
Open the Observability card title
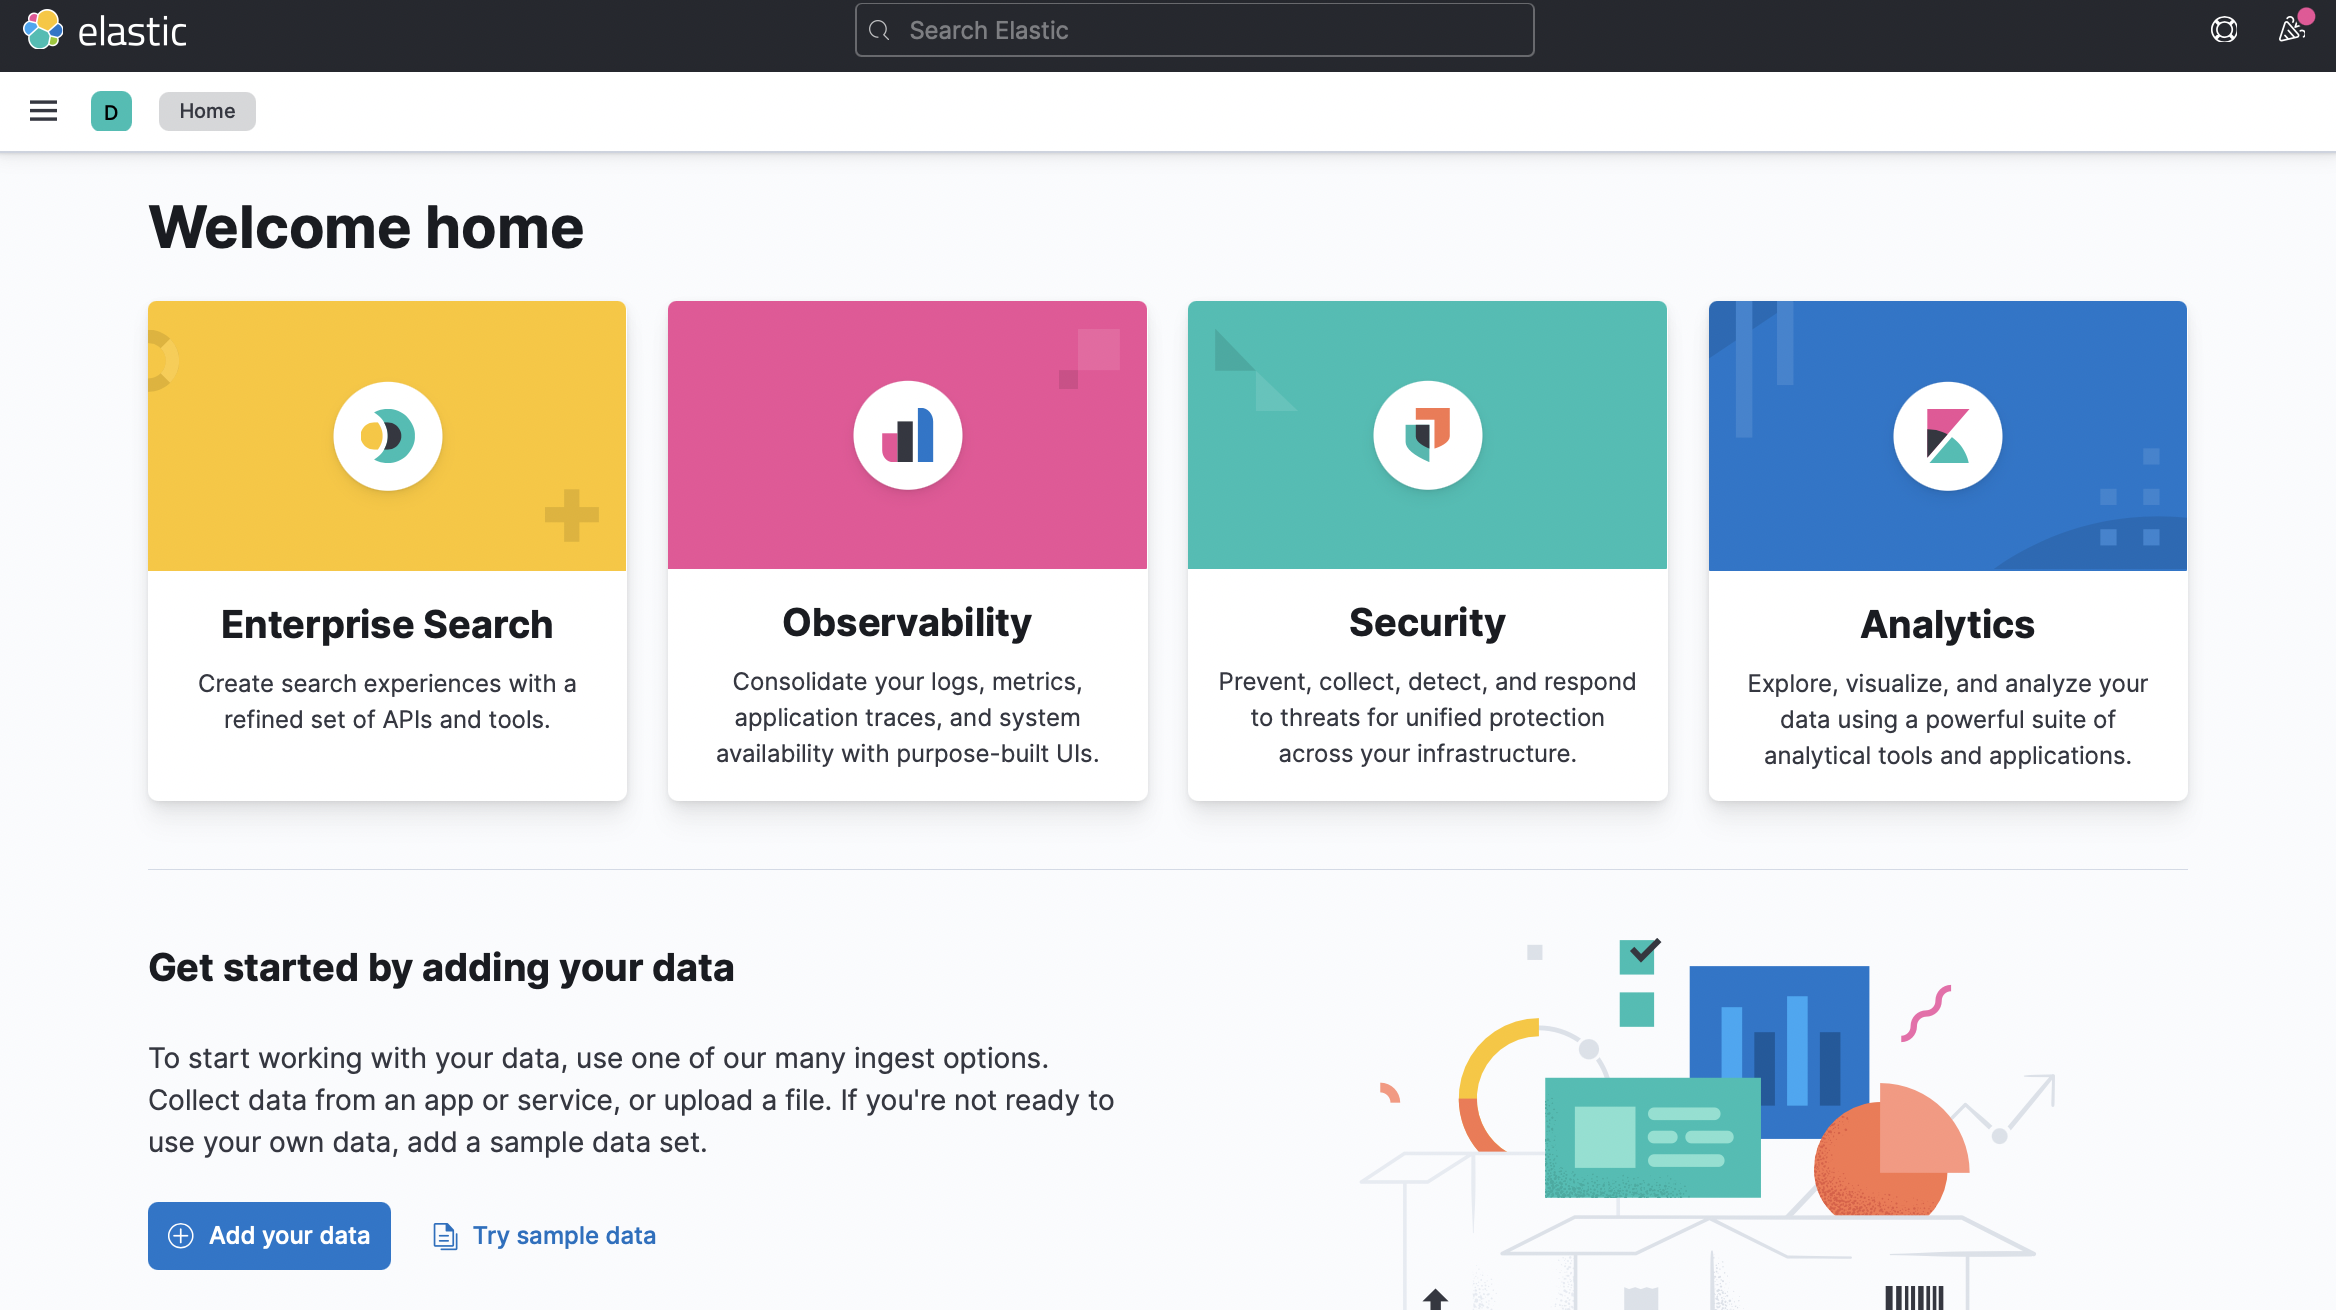click(907, 623)
